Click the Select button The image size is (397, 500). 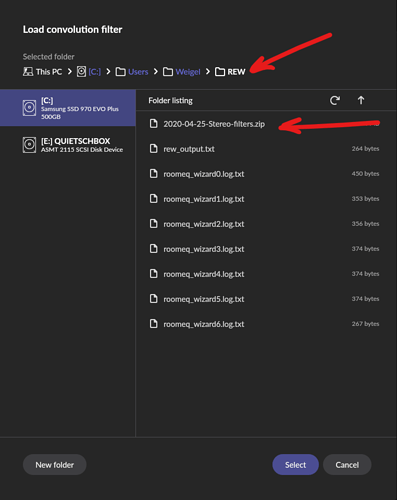tap(295, 465)
